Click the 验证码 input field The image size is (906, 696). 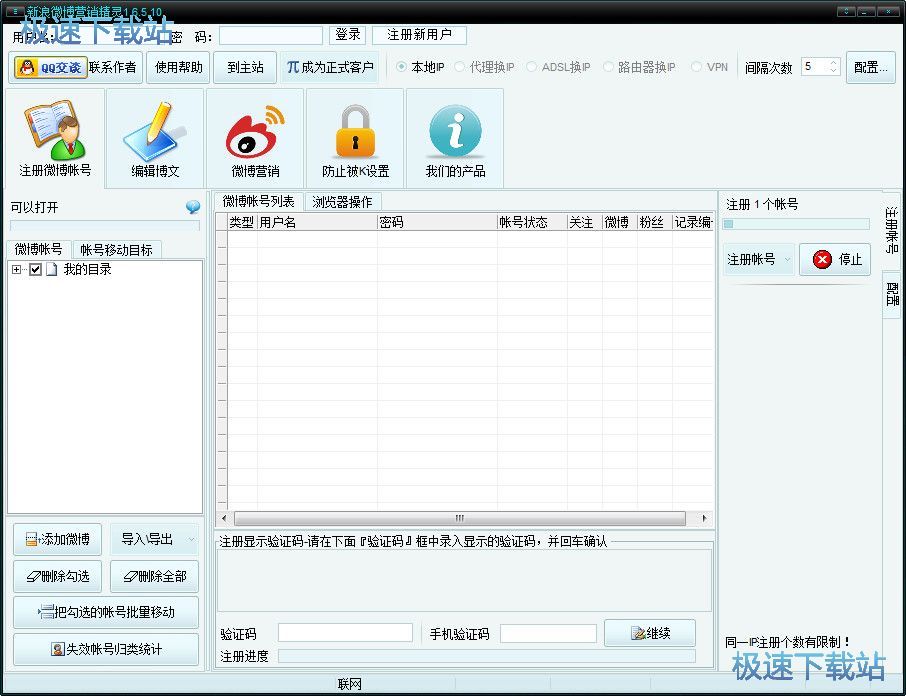pyautogui.click(x=345, y=633)
